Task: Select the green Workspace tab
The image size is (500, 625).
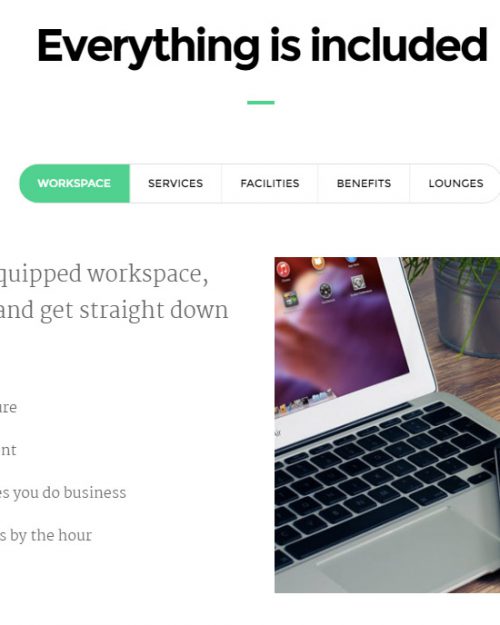Action: [75, 183]
